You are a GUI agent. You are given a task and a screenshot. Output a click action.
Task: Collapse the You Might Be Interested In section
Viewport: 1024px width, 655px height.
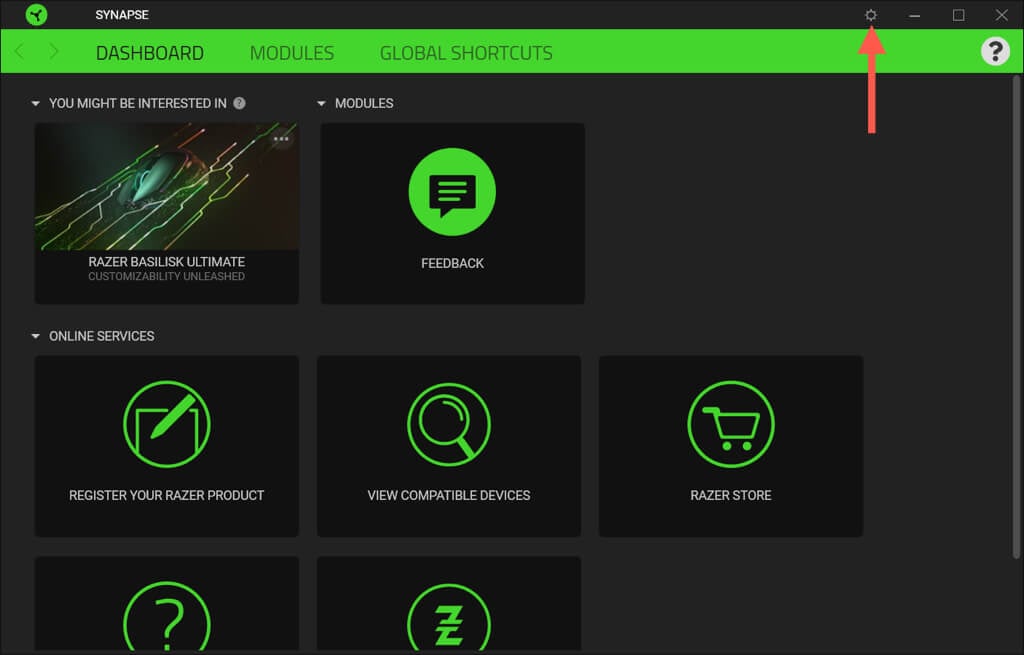point(35,103)
